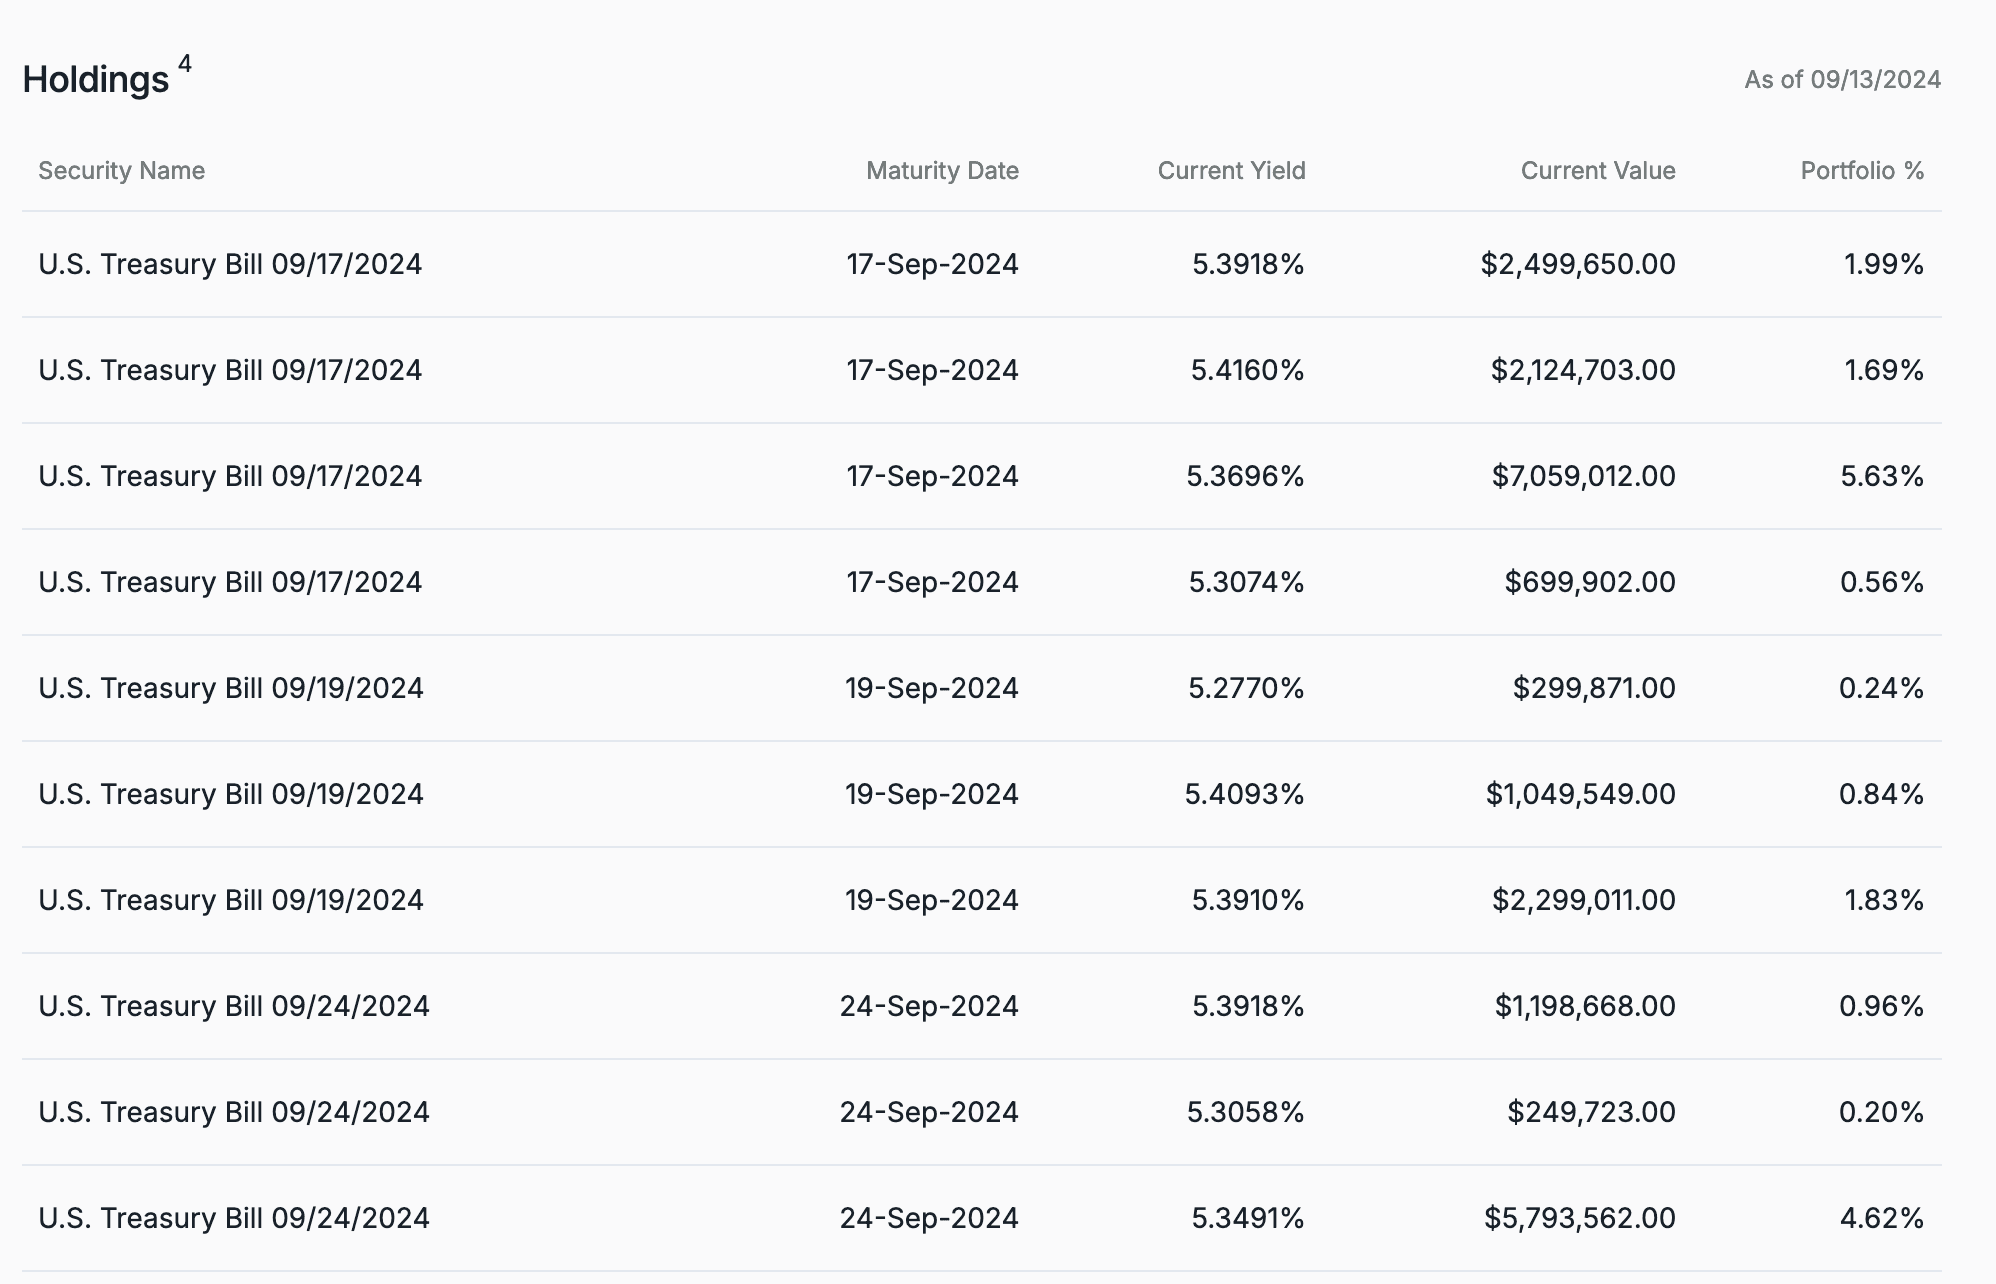Select 19-Sep-2024 date in the 0.24% portfolio row
The image size is (1996, 1284).
pyautogui.click(x=931, y=688)
